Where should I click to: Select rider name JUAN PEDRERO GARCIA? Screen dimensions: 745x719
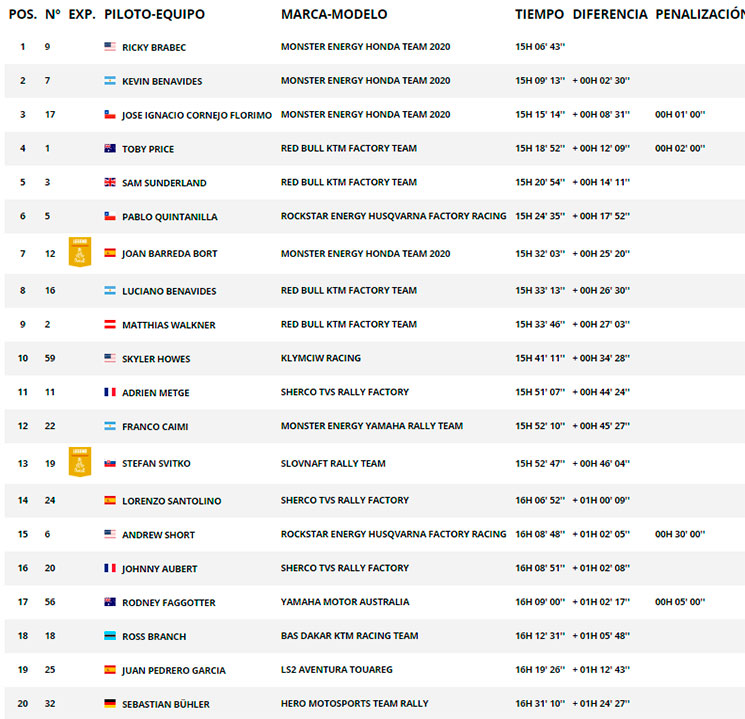[173, 671]
